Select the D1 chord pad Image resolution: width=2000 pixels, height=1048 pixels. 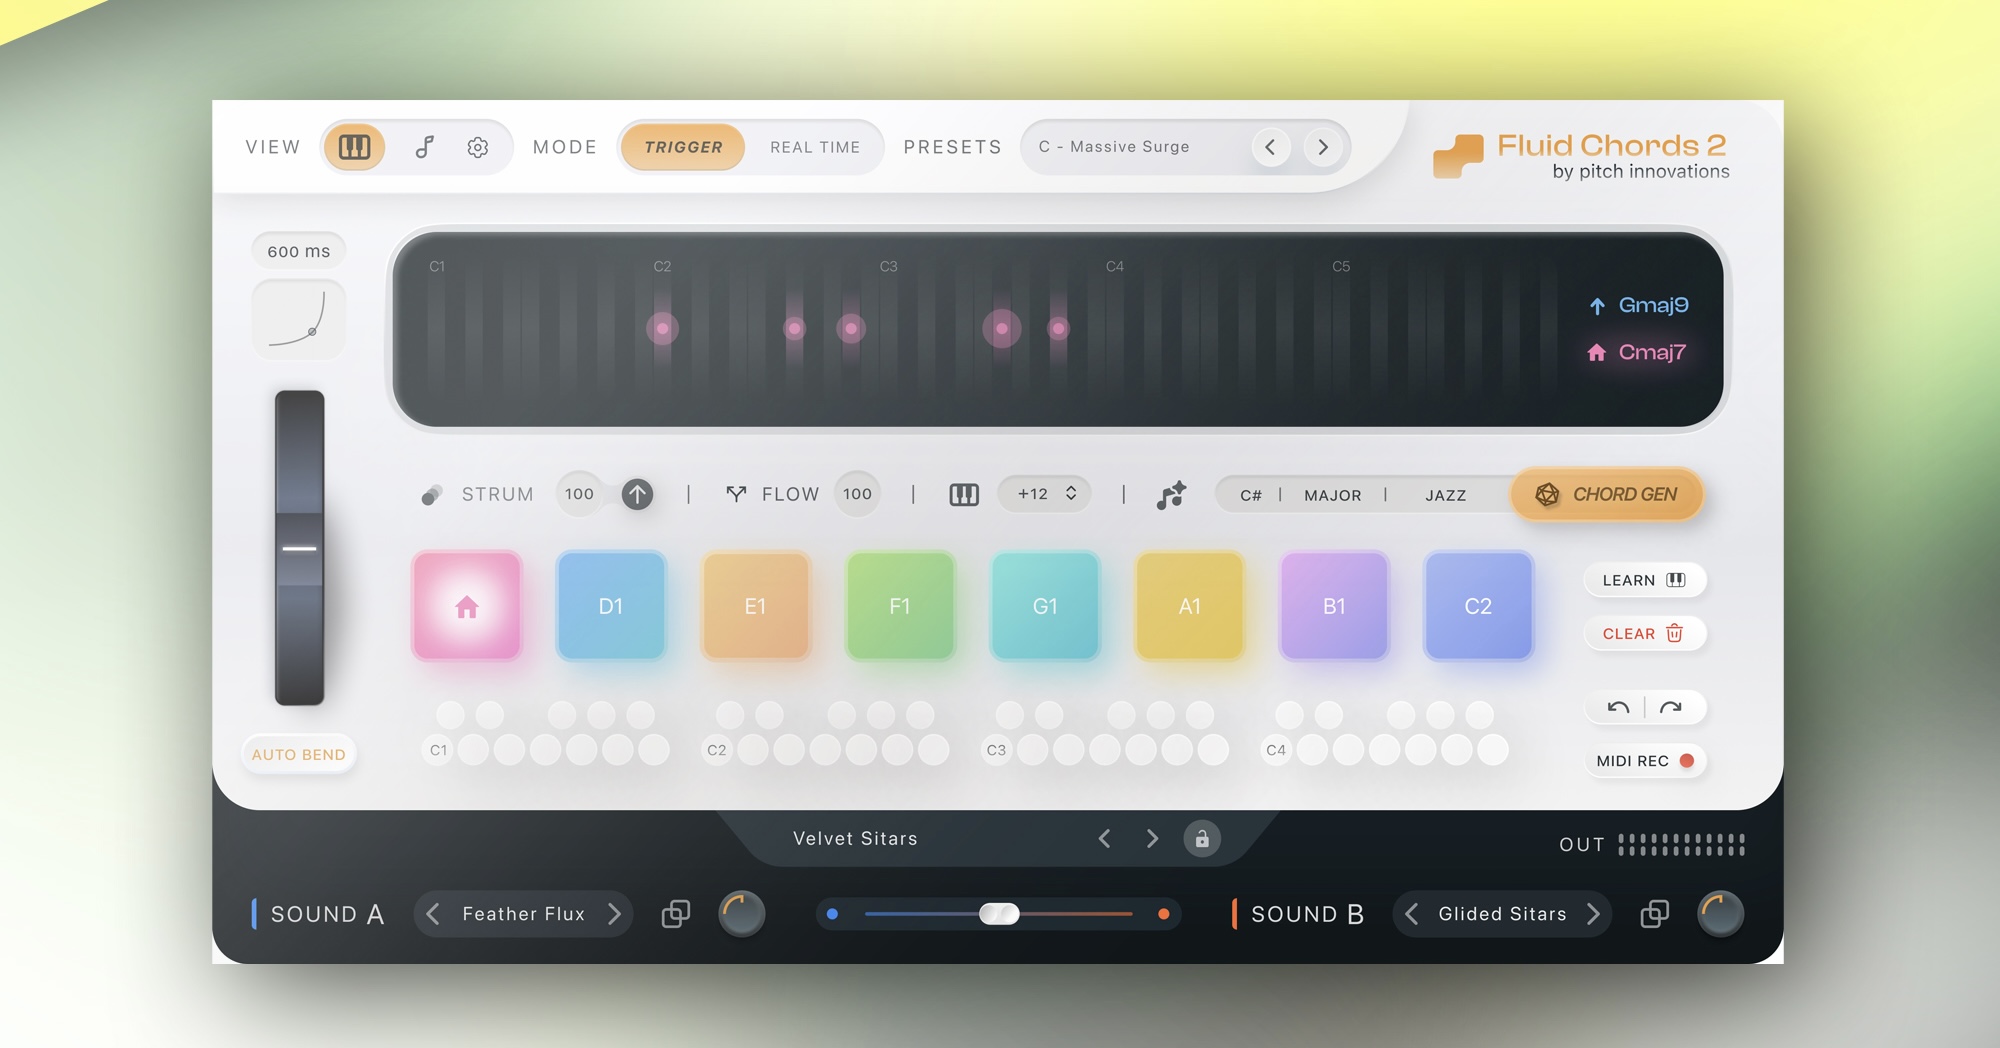coord(611,606)
